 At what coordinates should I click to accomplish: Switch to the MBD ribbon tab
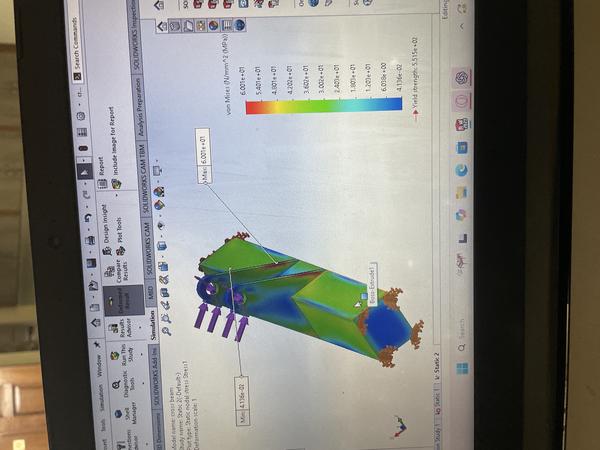tap(150, 293)
